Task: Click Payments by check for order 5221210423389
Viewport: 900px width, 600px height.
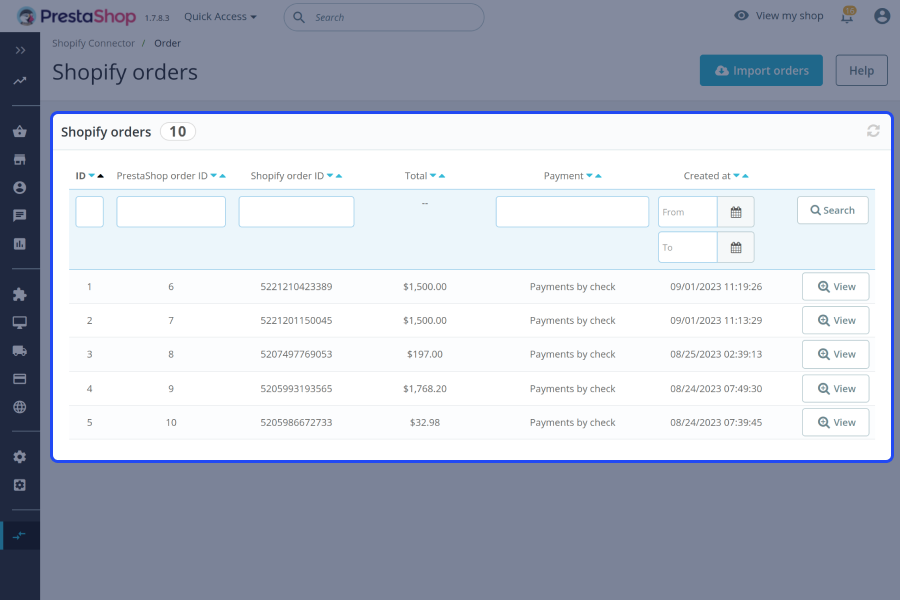Action: pos(572,287)
